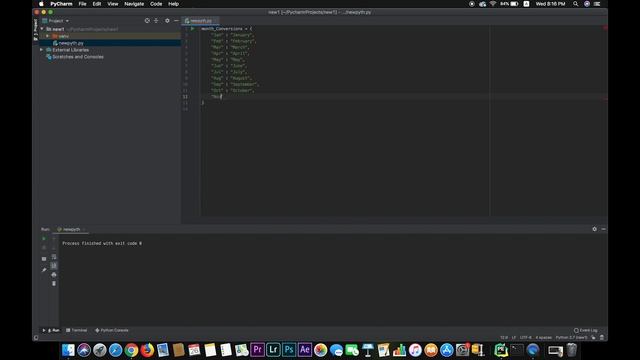Open the Edit menu
Screen dimensions: 640x360
[x=97, y=4]
